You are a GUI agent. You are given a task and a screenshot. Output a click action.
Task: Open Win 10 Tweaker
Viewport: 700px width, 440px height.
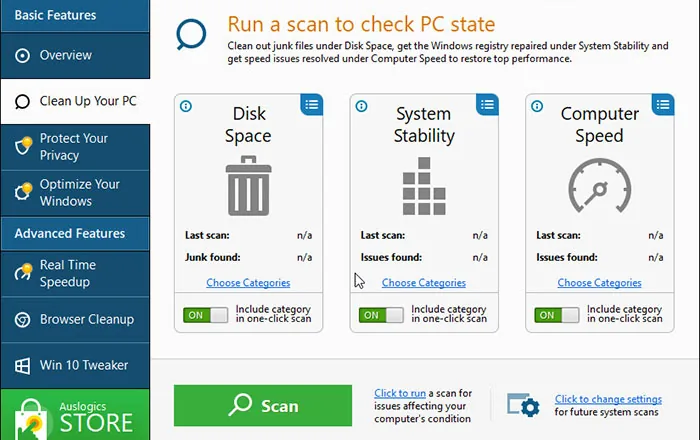pyautogui.click(x=75, y=365)
